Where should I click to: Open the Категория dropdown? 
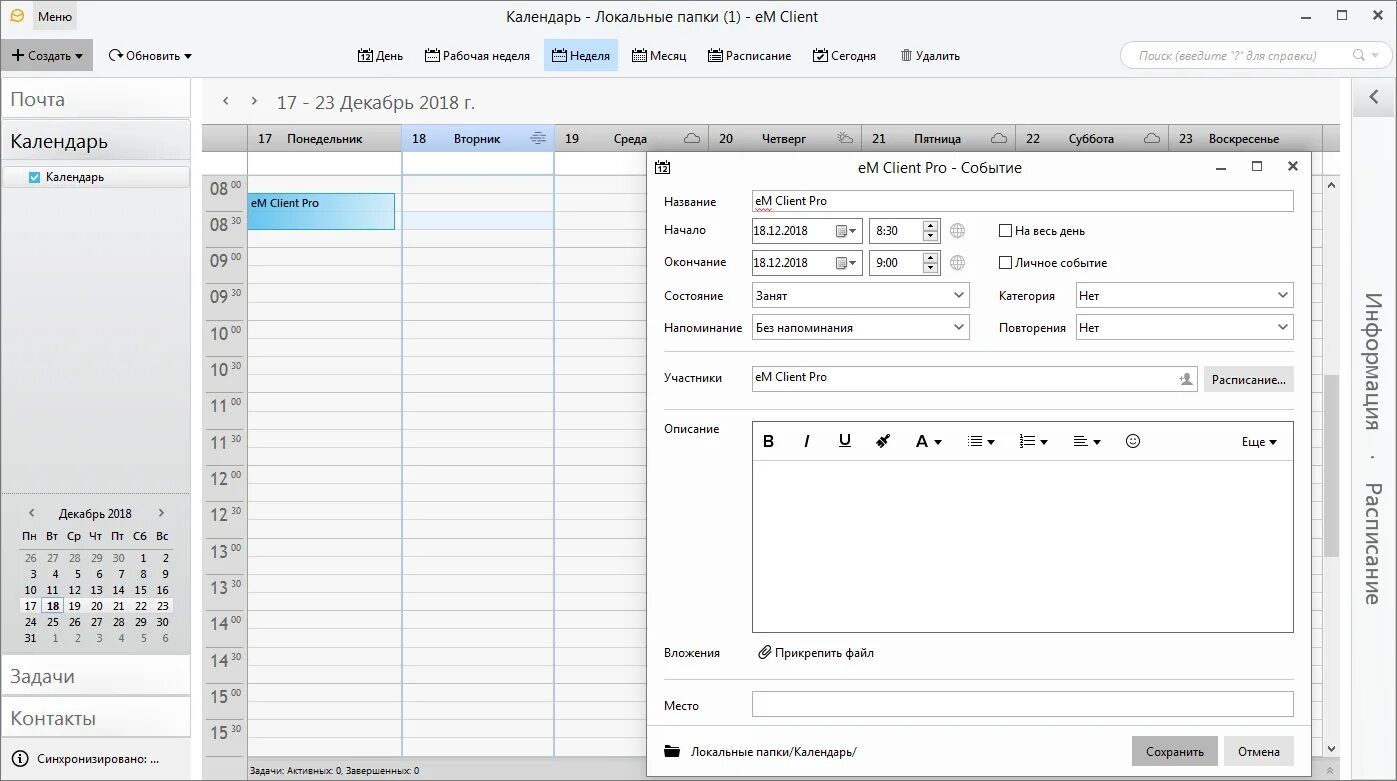[x=1184, y=296]
